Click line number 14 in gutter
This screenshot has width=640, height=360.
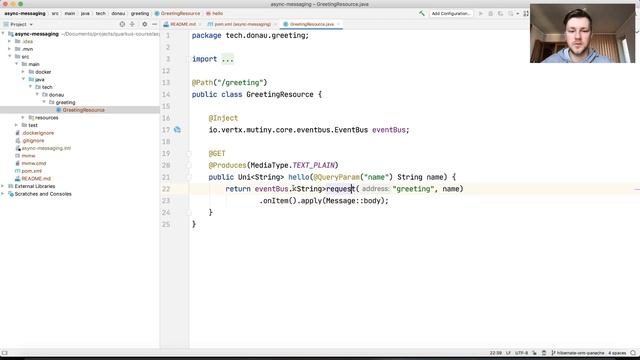(x=166, y=95)
